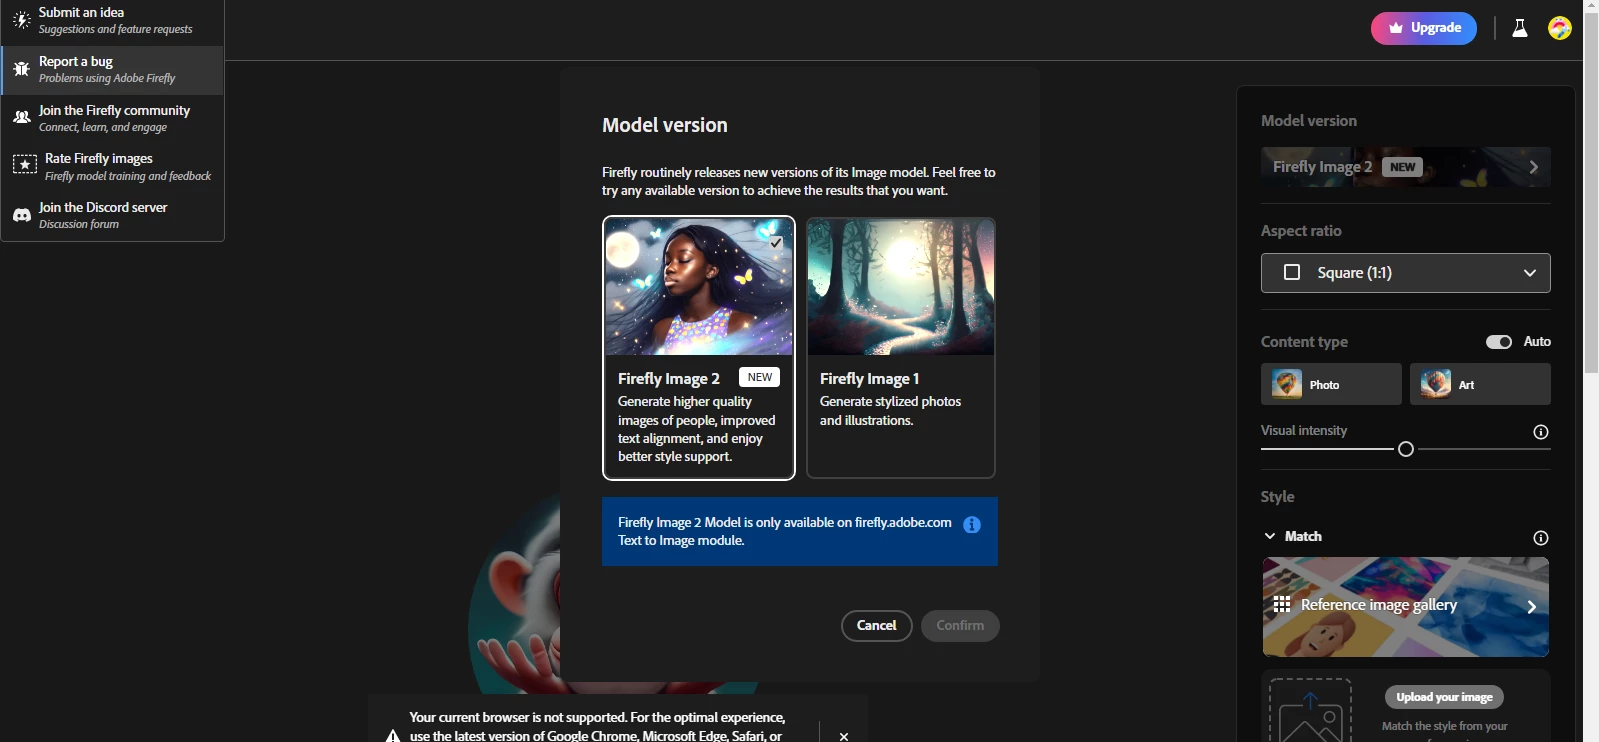Select Rate Firefly images menu item
Screen dimensions: 1599x742
pos(113,166)
